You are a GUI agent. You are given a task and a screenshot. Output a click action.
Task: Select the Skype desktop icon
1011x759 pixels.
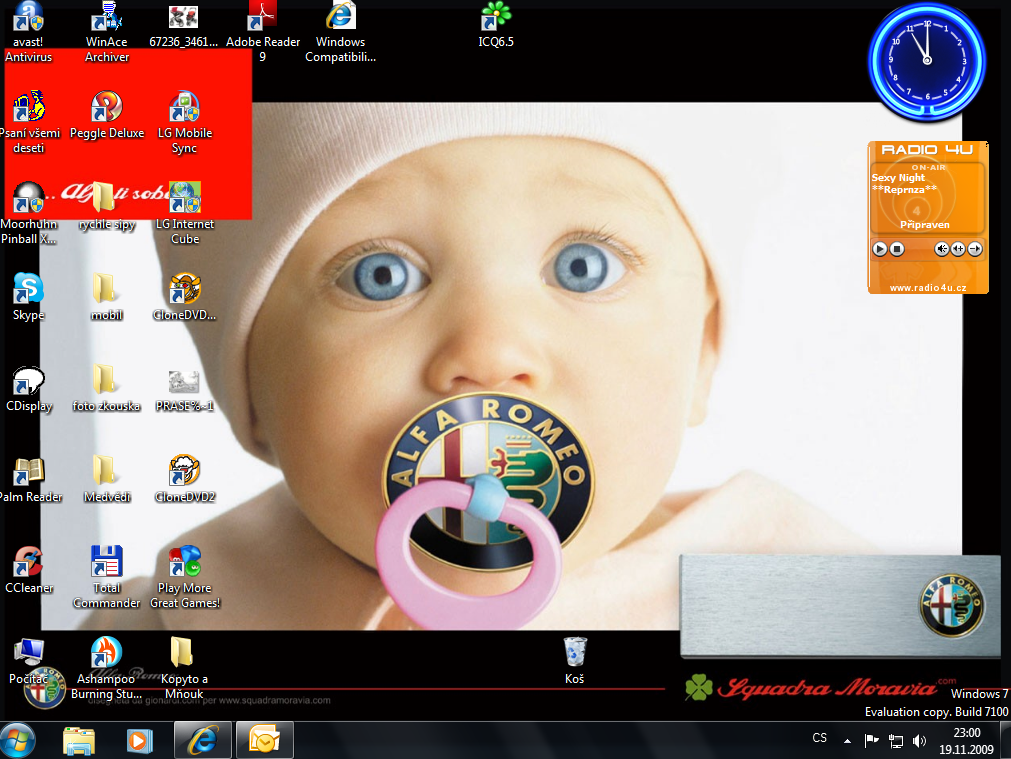point(28,289)
